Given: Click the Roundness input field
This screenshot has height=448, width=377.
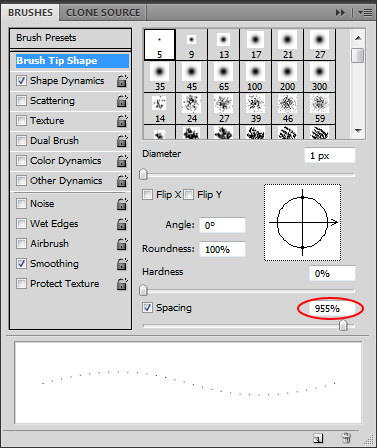Looking at the screenshot, I should tap(222, 249).
